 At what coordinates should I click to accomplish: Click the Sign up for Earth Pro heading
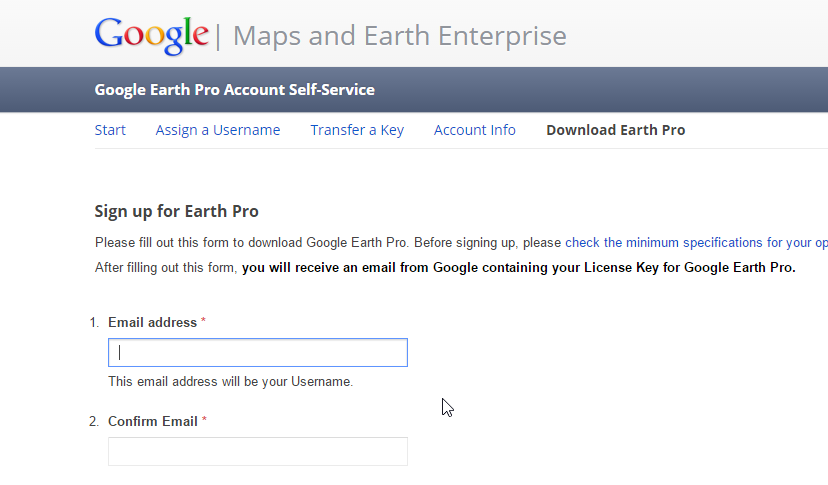(176, 211)
